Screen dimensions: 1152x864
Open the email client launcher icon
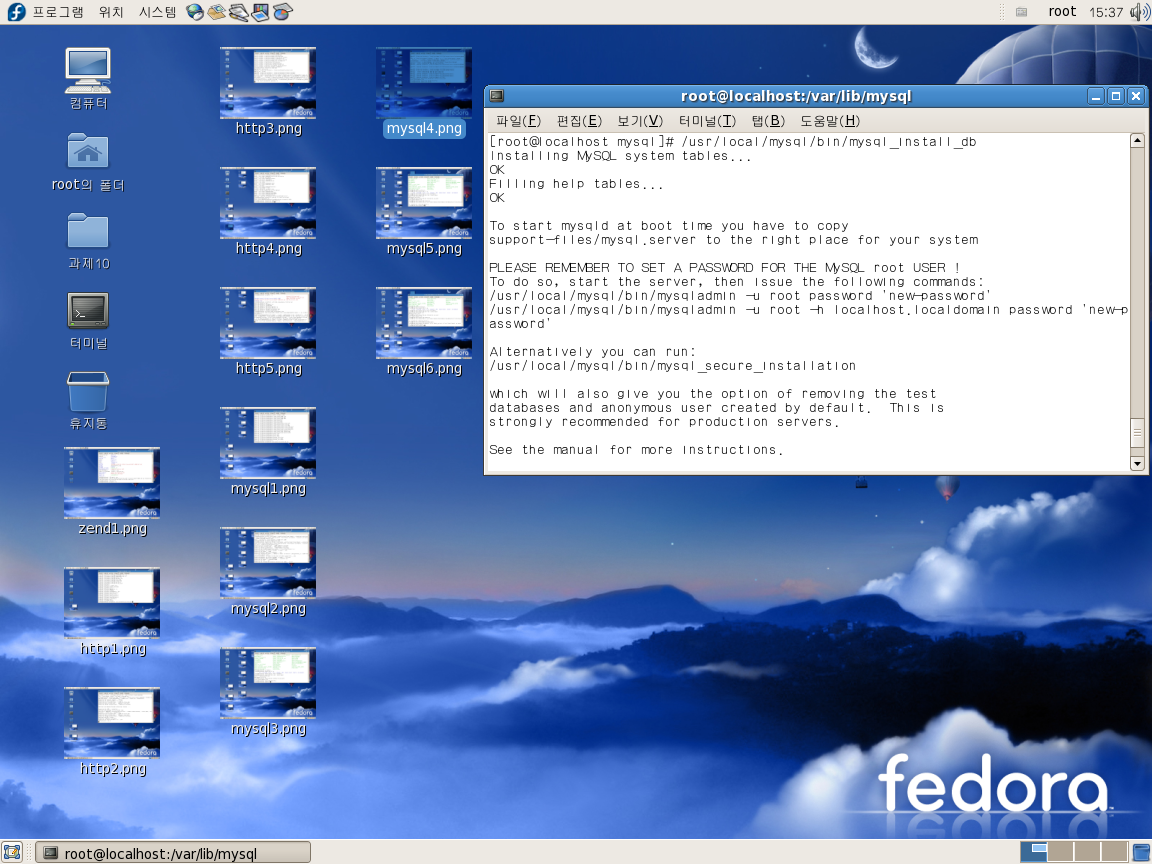point(216,12)
